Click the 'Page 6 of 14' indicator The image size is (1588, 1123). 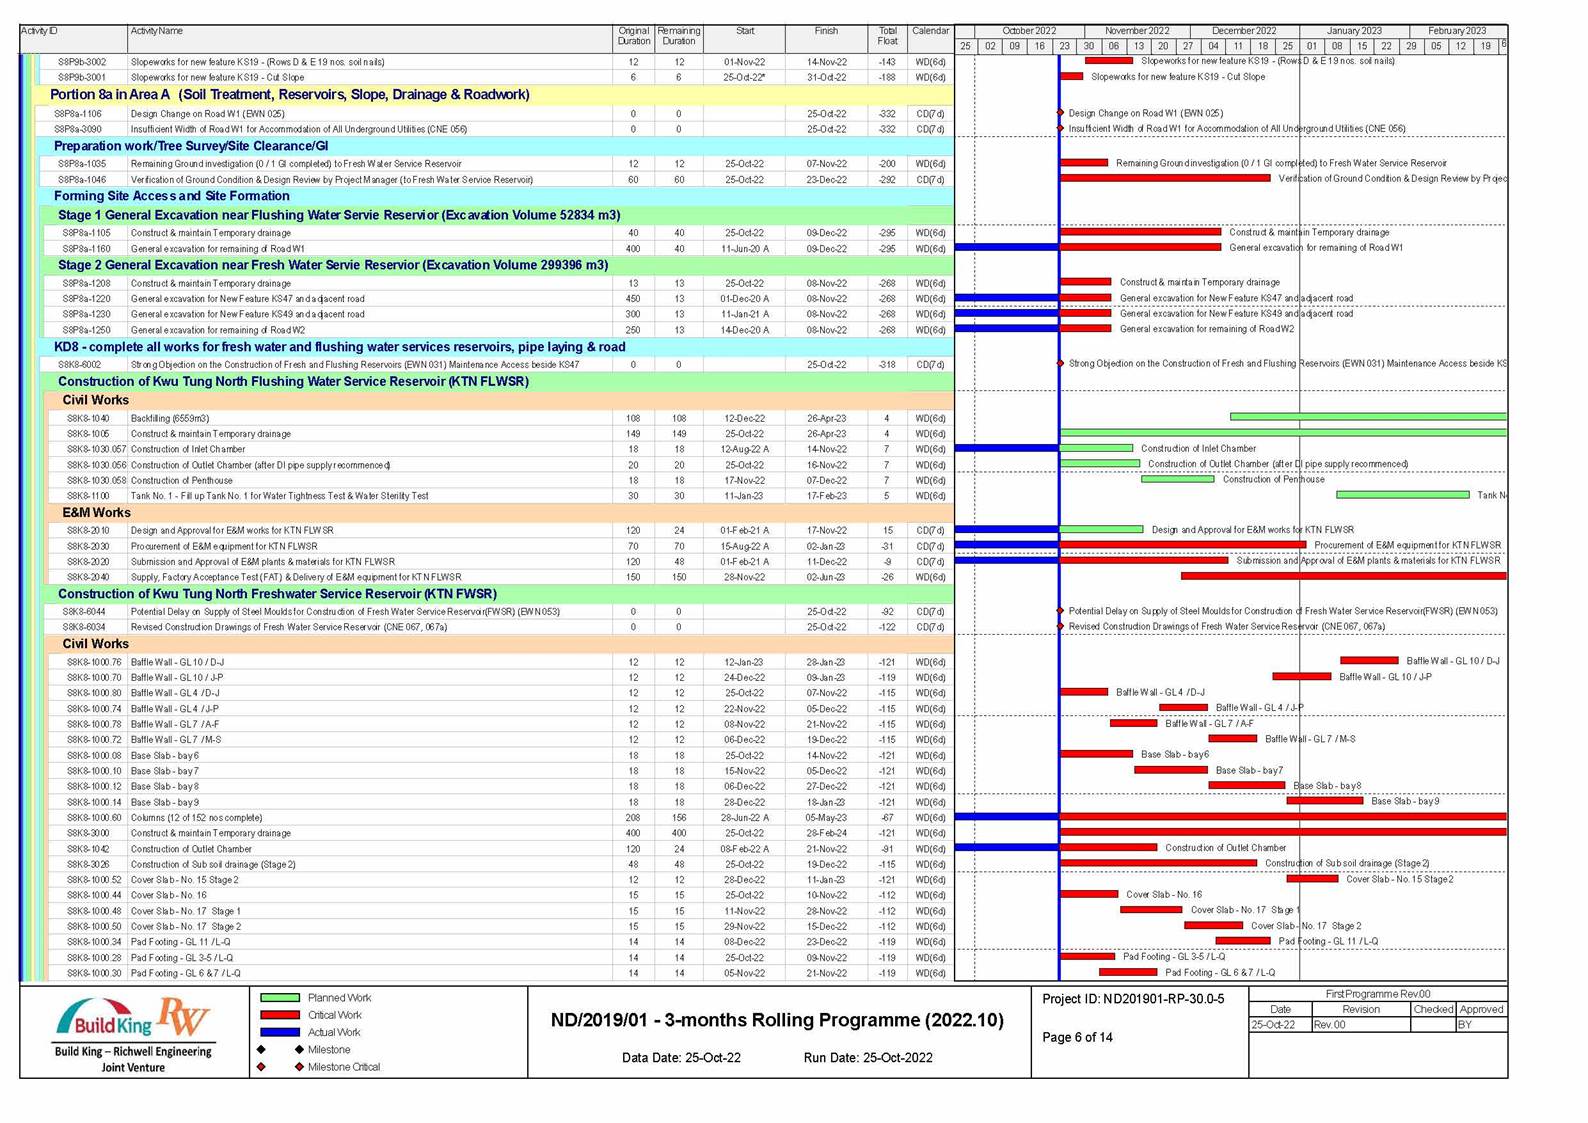coord(1077,1038)
